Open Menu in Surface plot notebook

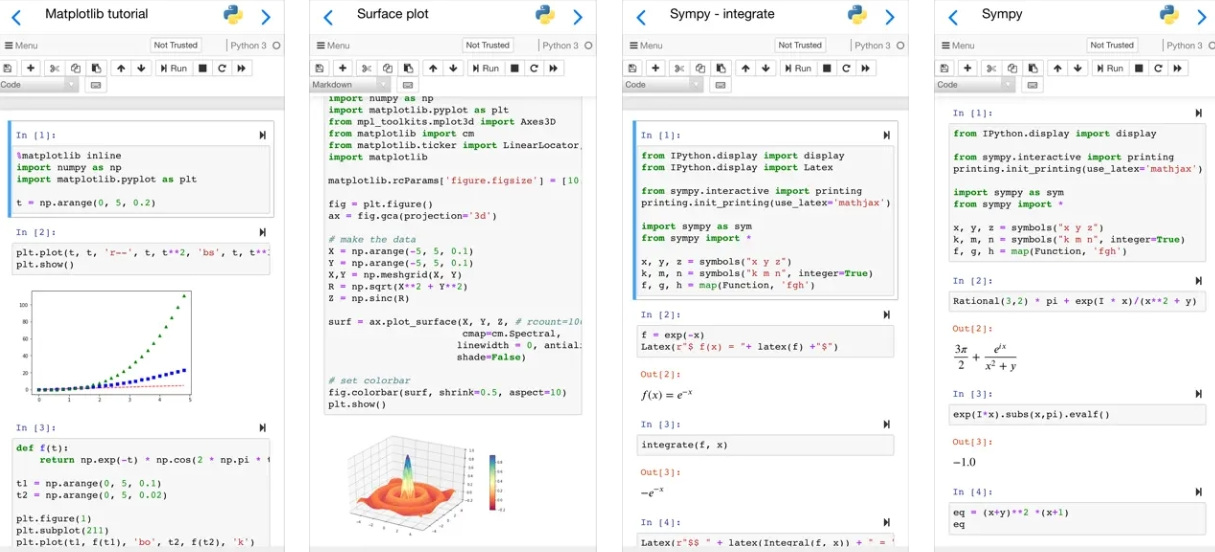(332, 45)
